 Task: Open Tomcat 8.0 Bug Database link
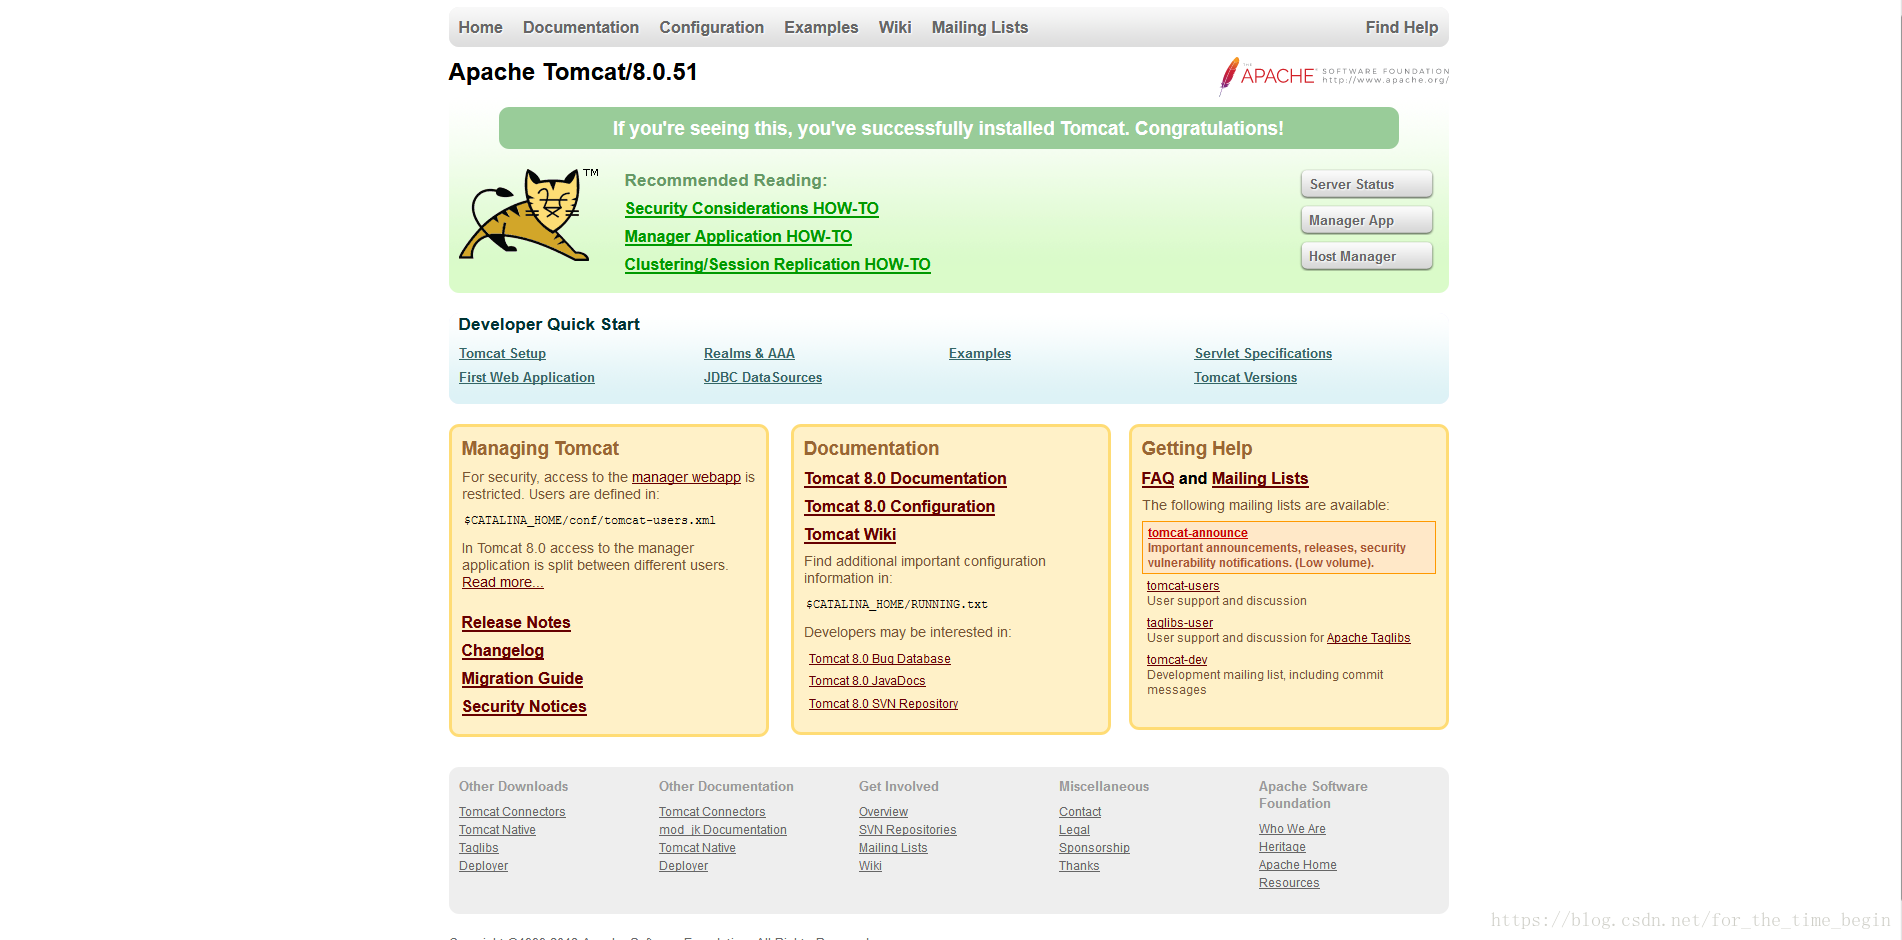coord(880,659)
